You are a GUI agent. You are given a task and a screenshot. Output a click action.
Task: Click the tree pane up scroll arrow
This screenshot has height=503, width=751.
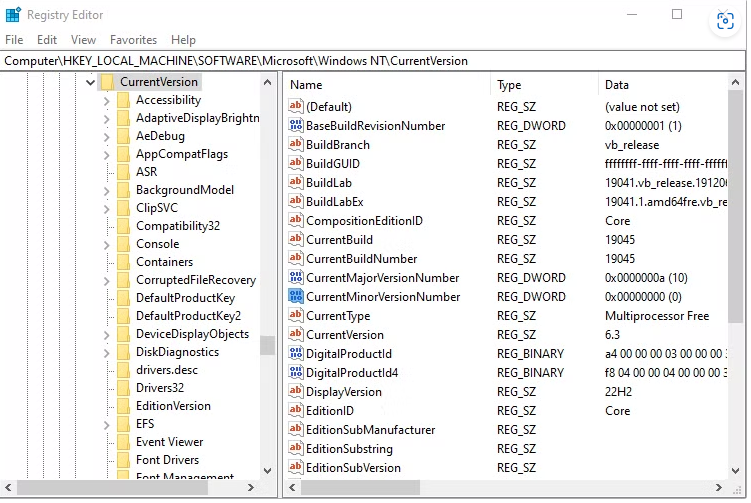[267, 82]
